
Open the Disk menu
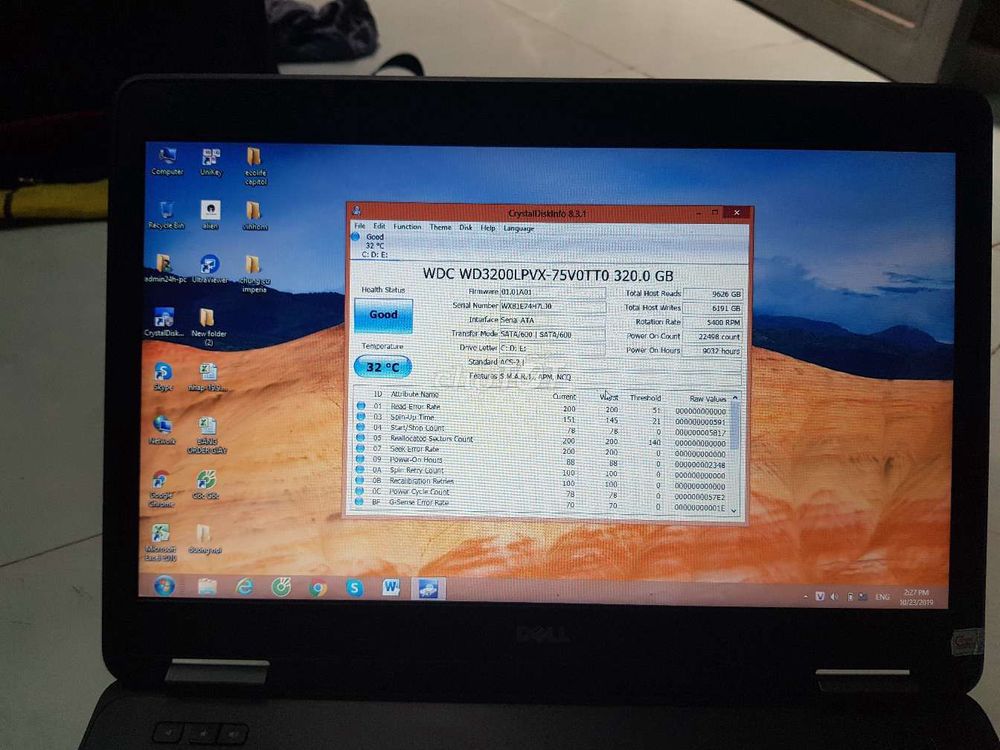tap(466, 228)
